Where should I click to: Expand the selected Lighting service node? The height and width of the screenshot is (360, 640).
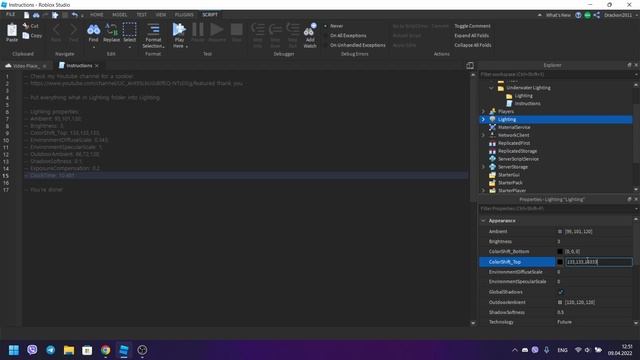point(483,120)
